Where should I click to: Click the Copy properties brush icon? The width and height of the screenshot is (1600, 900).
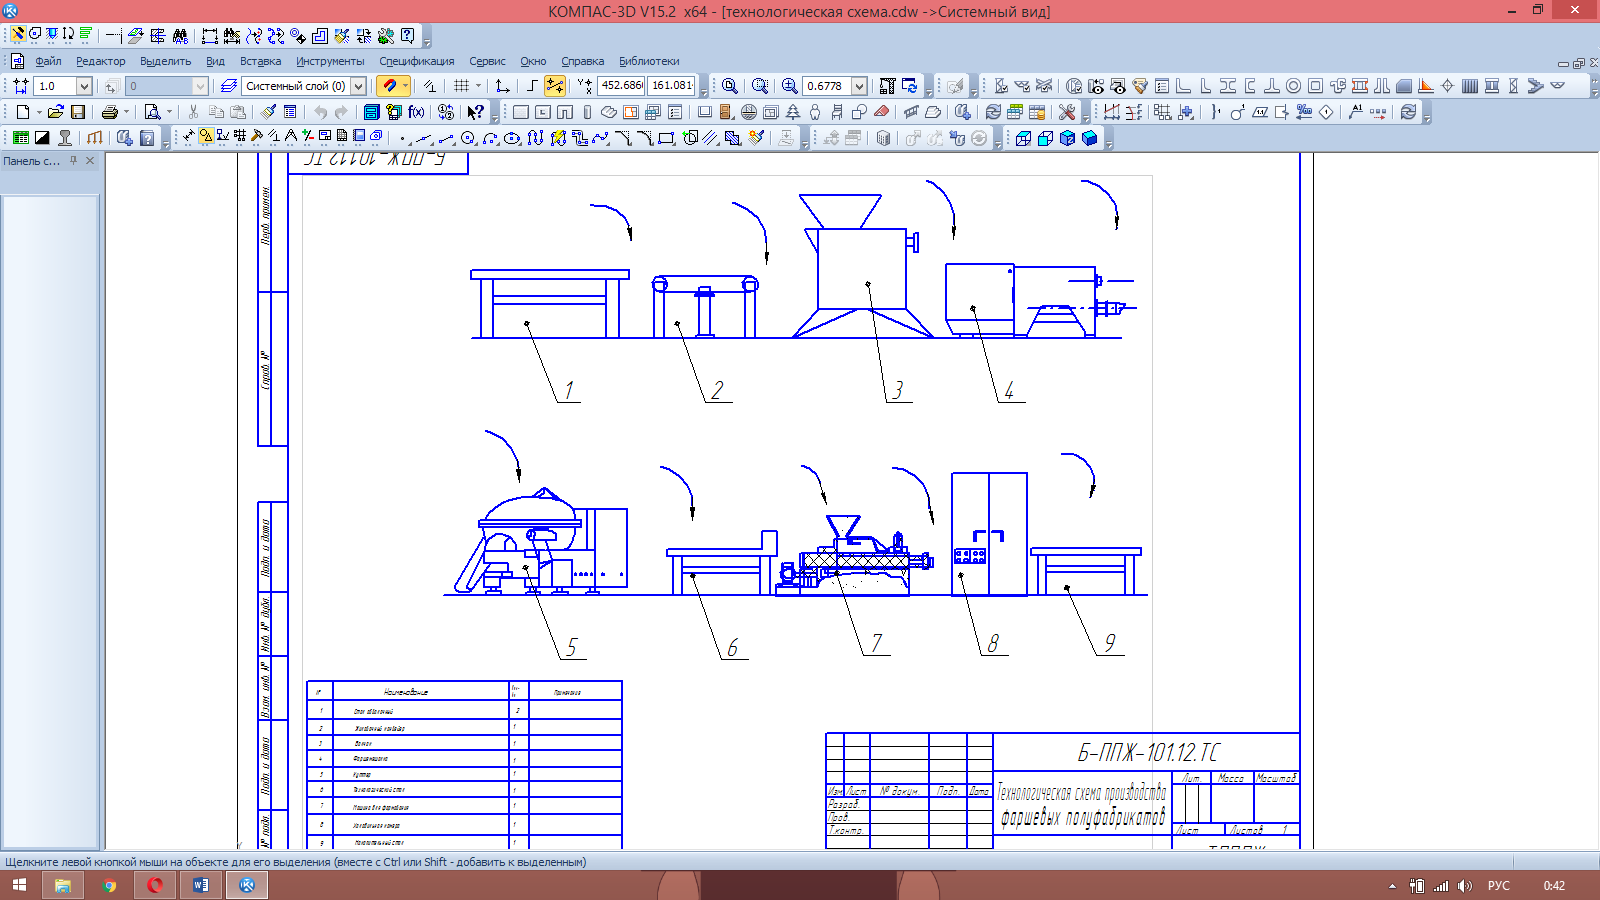(268, 112)
